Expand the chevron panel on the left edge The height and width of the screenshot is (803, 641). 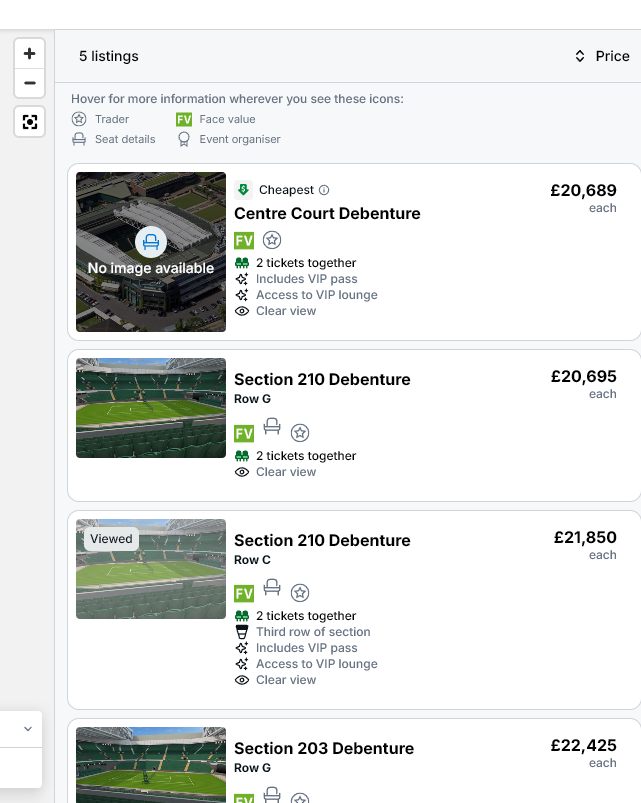(28, 729)
